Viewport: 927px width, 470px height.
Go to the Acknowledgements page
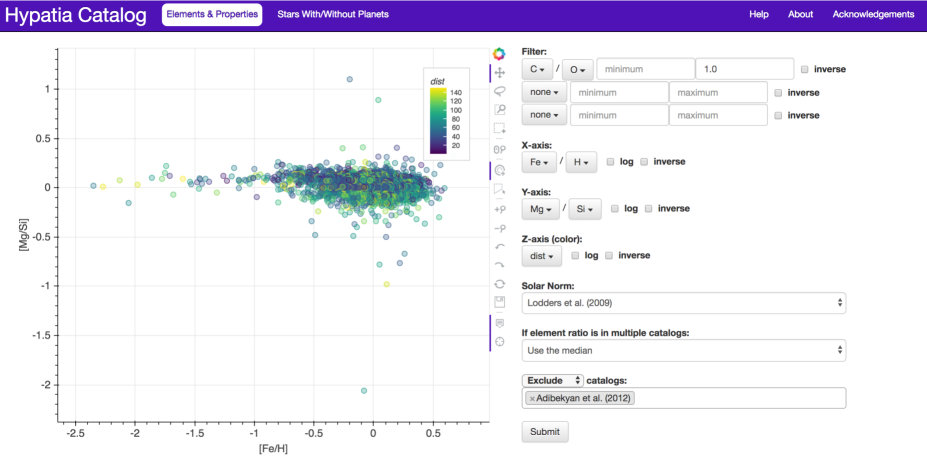873,15
